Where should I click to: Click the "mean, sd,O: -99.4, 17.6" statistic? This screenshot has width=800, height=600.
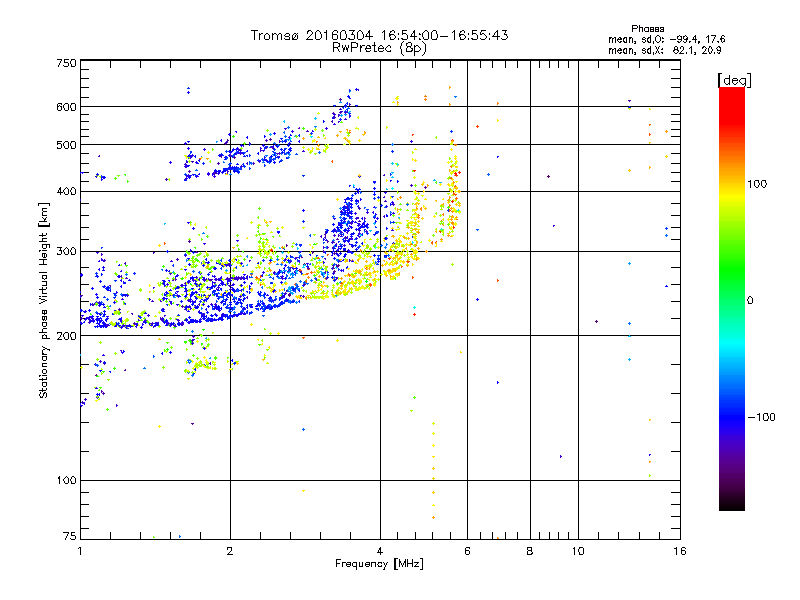666,39
